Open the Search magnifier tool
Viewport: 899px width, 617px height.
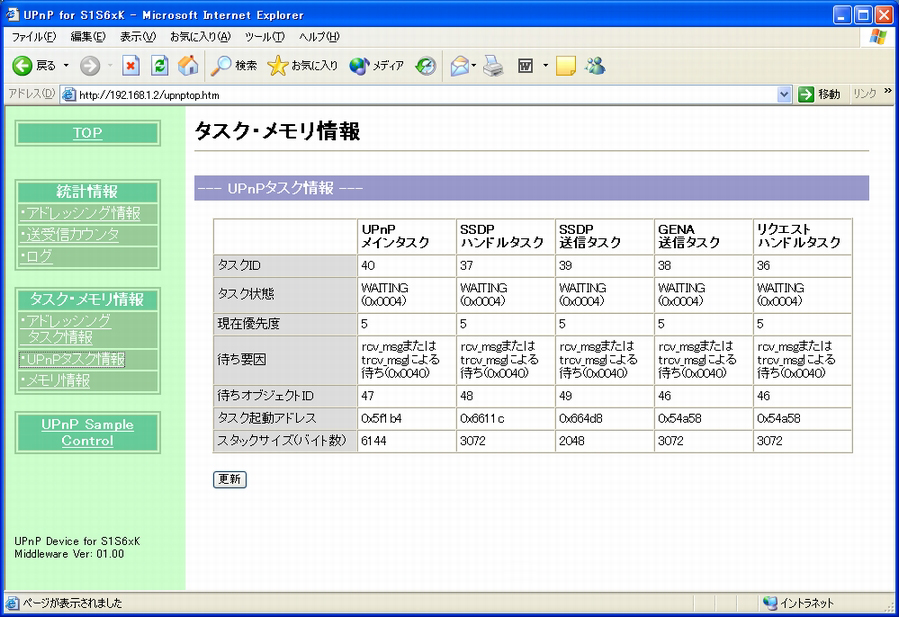click(x=221, y=66)
